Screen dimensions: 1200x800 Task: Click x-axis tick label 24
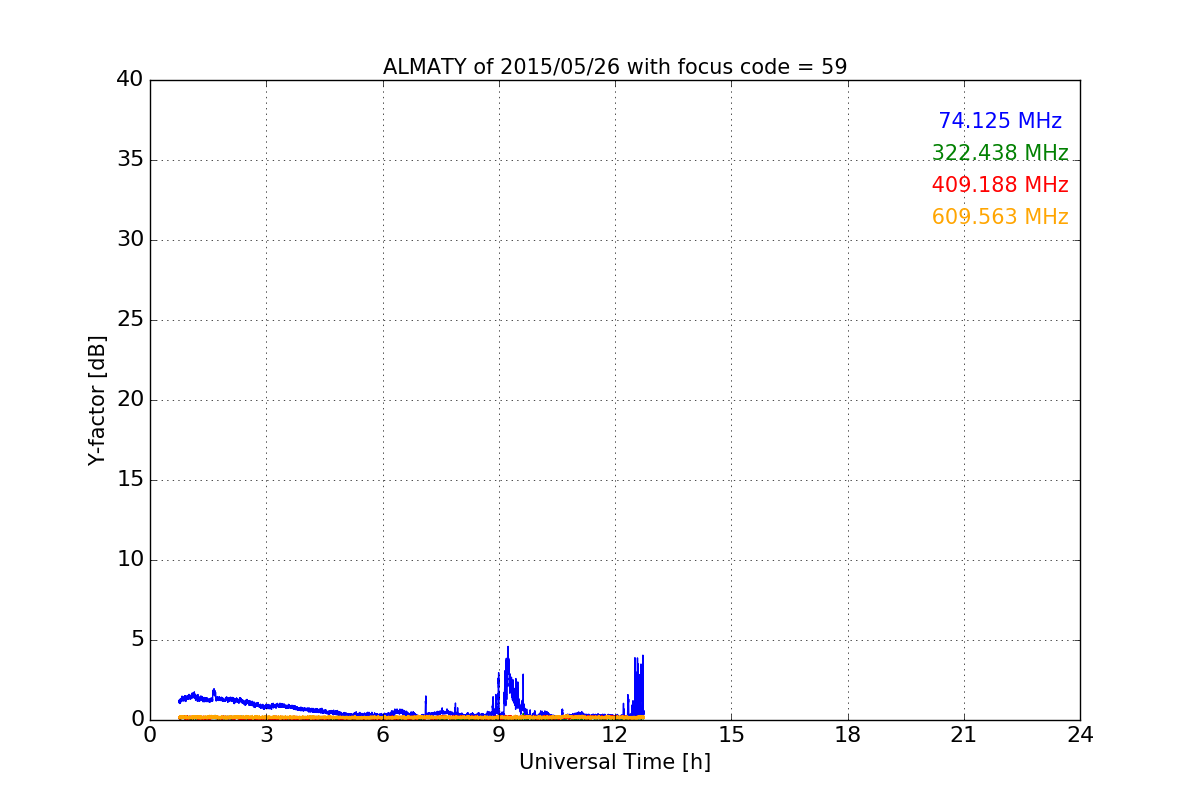coord(1080,735)
